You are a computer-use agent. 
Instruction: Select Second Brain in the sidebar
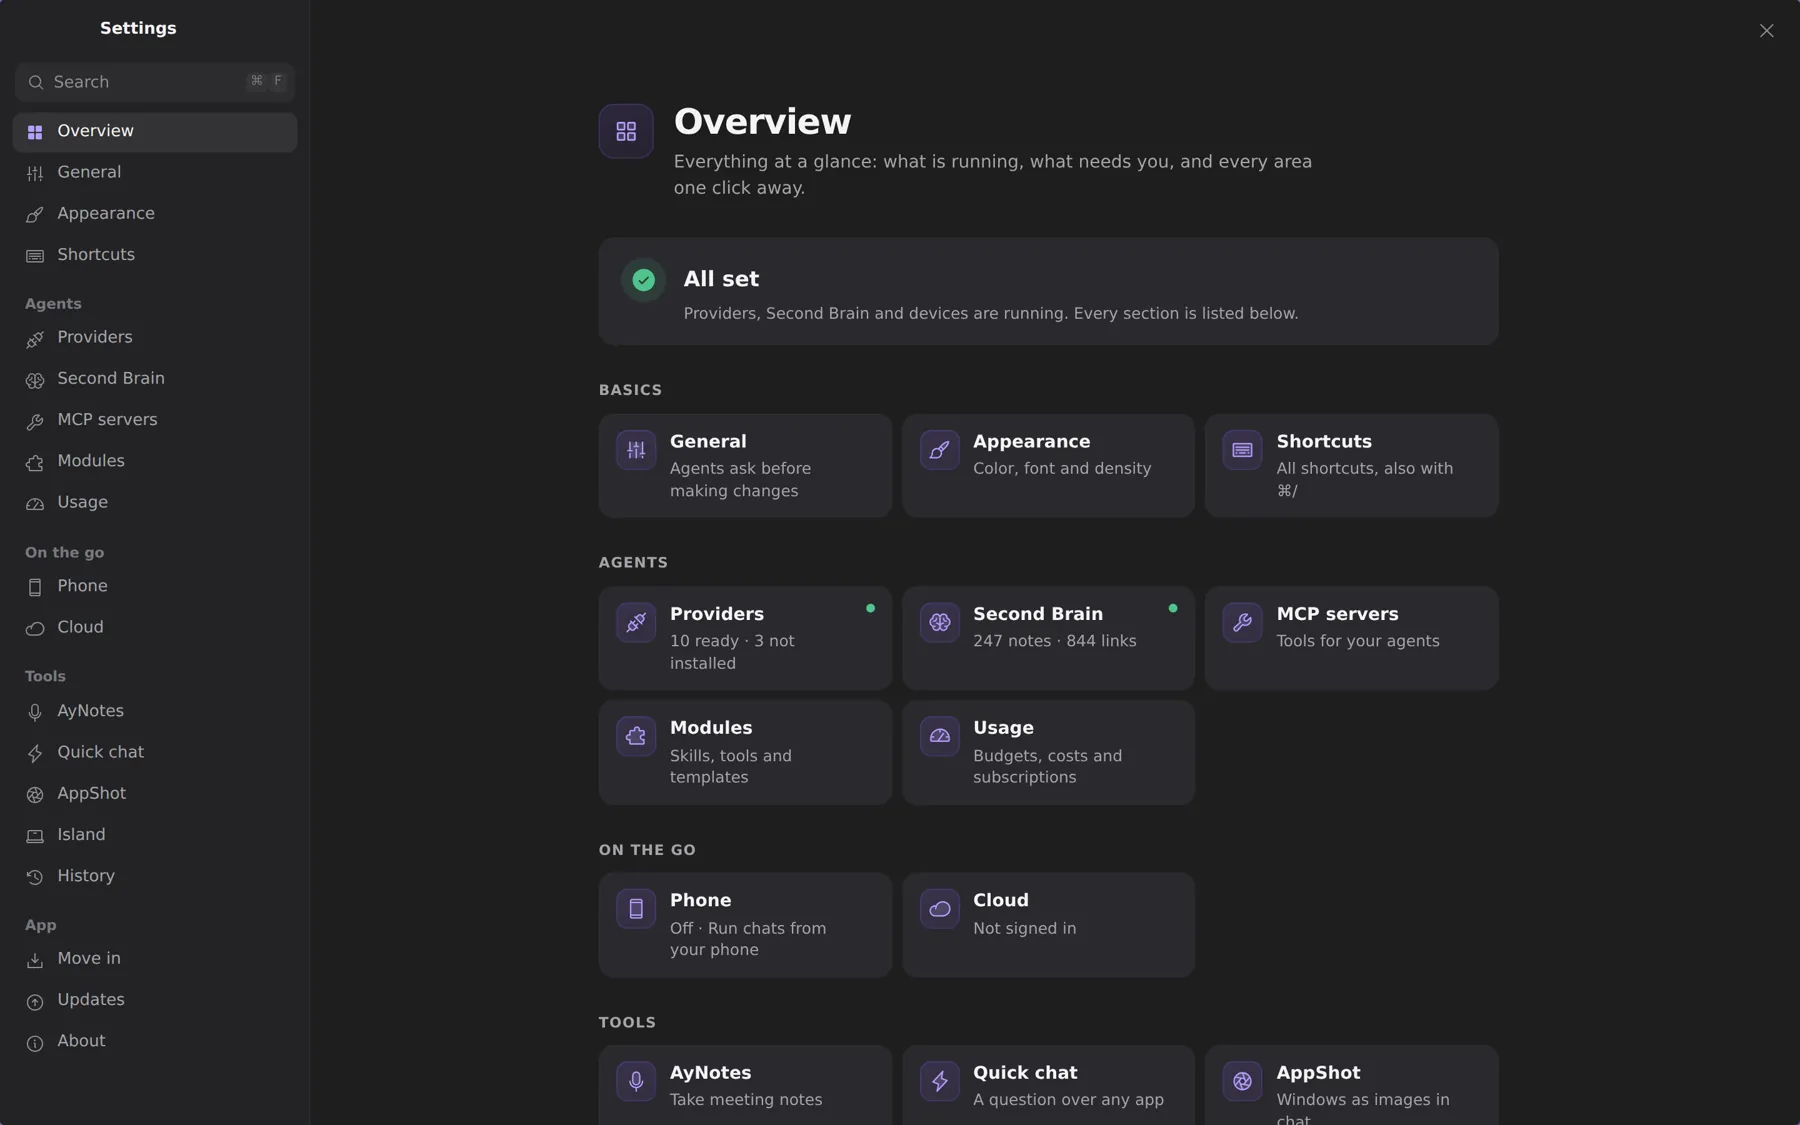pos(155,379)
